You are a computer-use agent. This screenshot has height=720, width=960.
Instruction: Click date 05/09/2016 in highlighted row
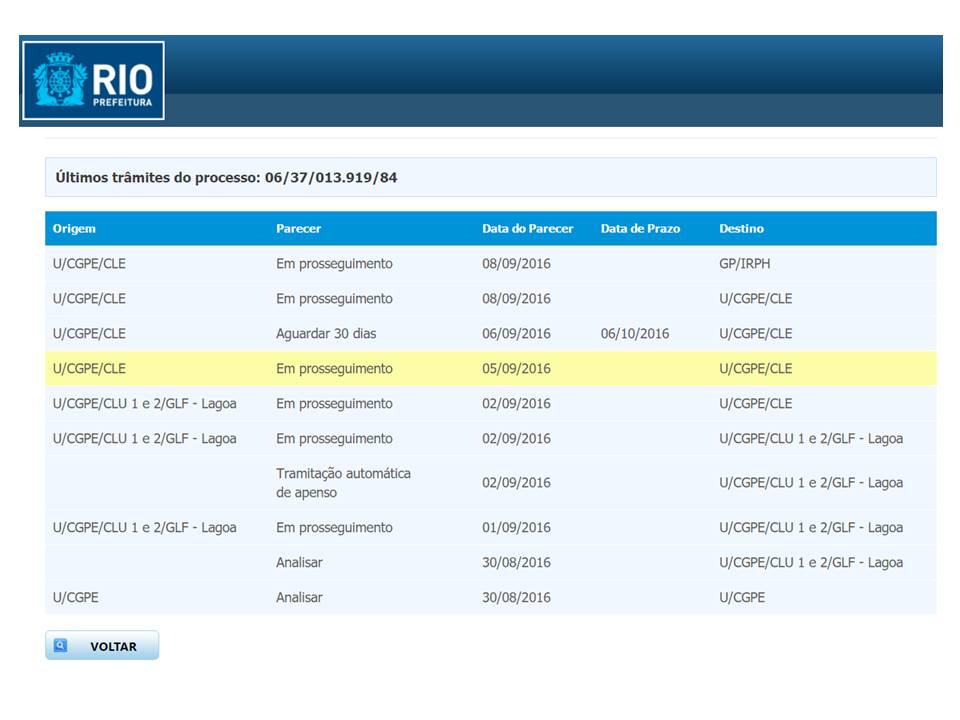pos(516,369)
